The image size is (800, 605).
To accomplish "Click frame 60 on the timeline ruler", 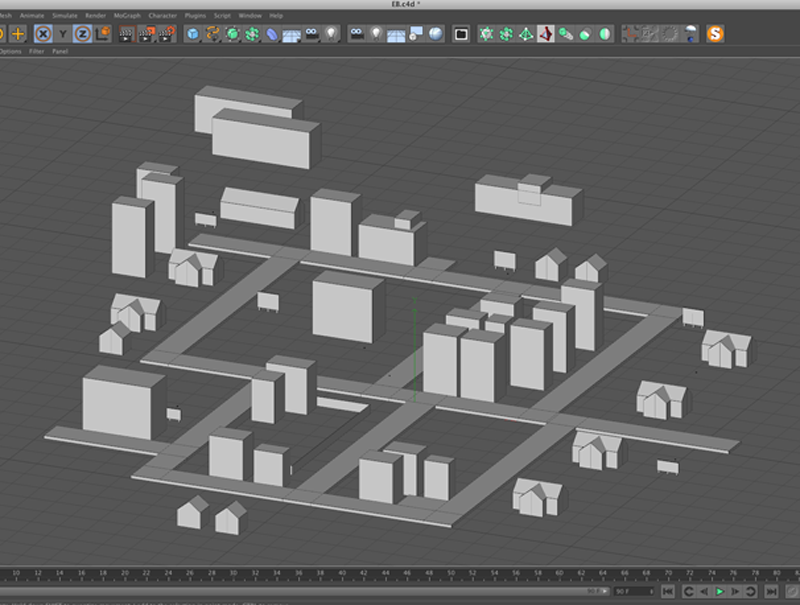I will (559, 574).
